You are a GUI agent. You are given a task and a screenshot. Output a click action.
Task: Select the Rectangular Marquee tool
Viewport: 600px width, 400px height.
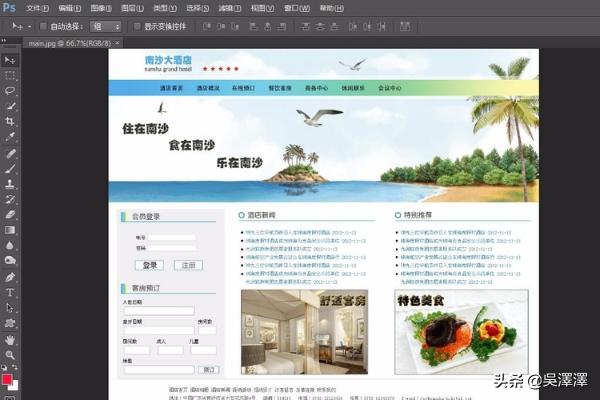[10, 75]
